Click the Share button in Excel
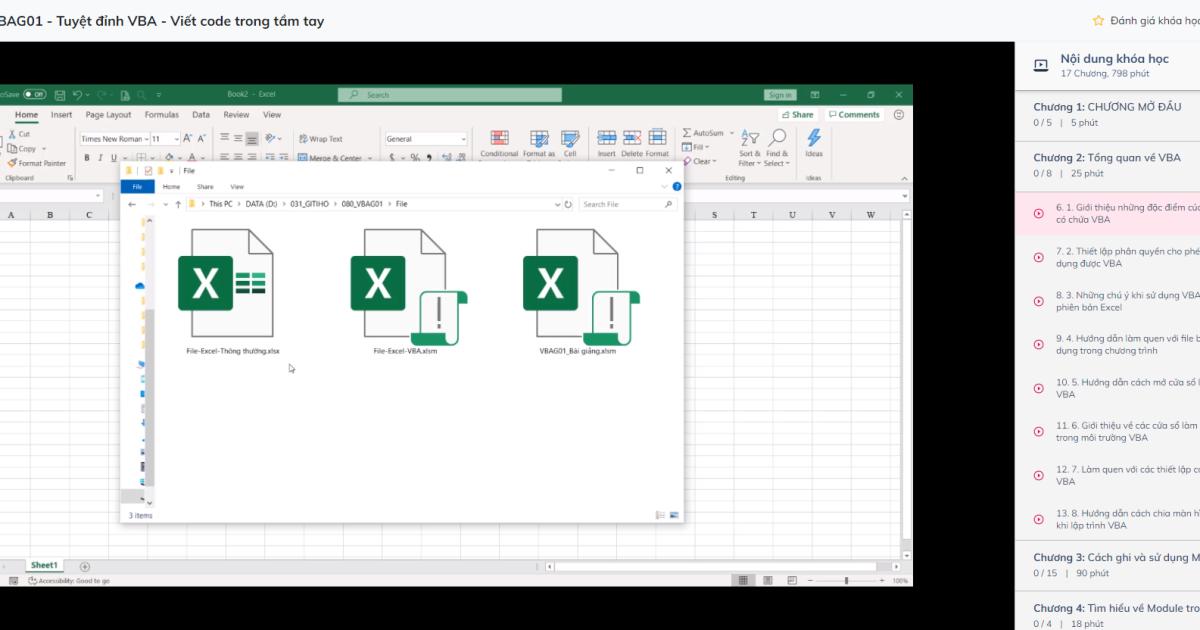Viewport: 1200px width, 630px height. click(x=798, y=115)
